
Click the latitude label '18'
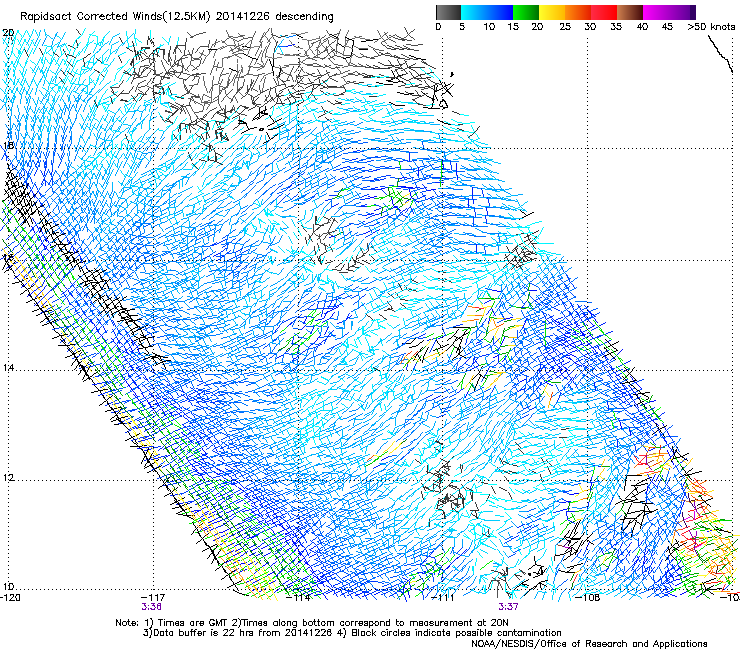[8, 146]
